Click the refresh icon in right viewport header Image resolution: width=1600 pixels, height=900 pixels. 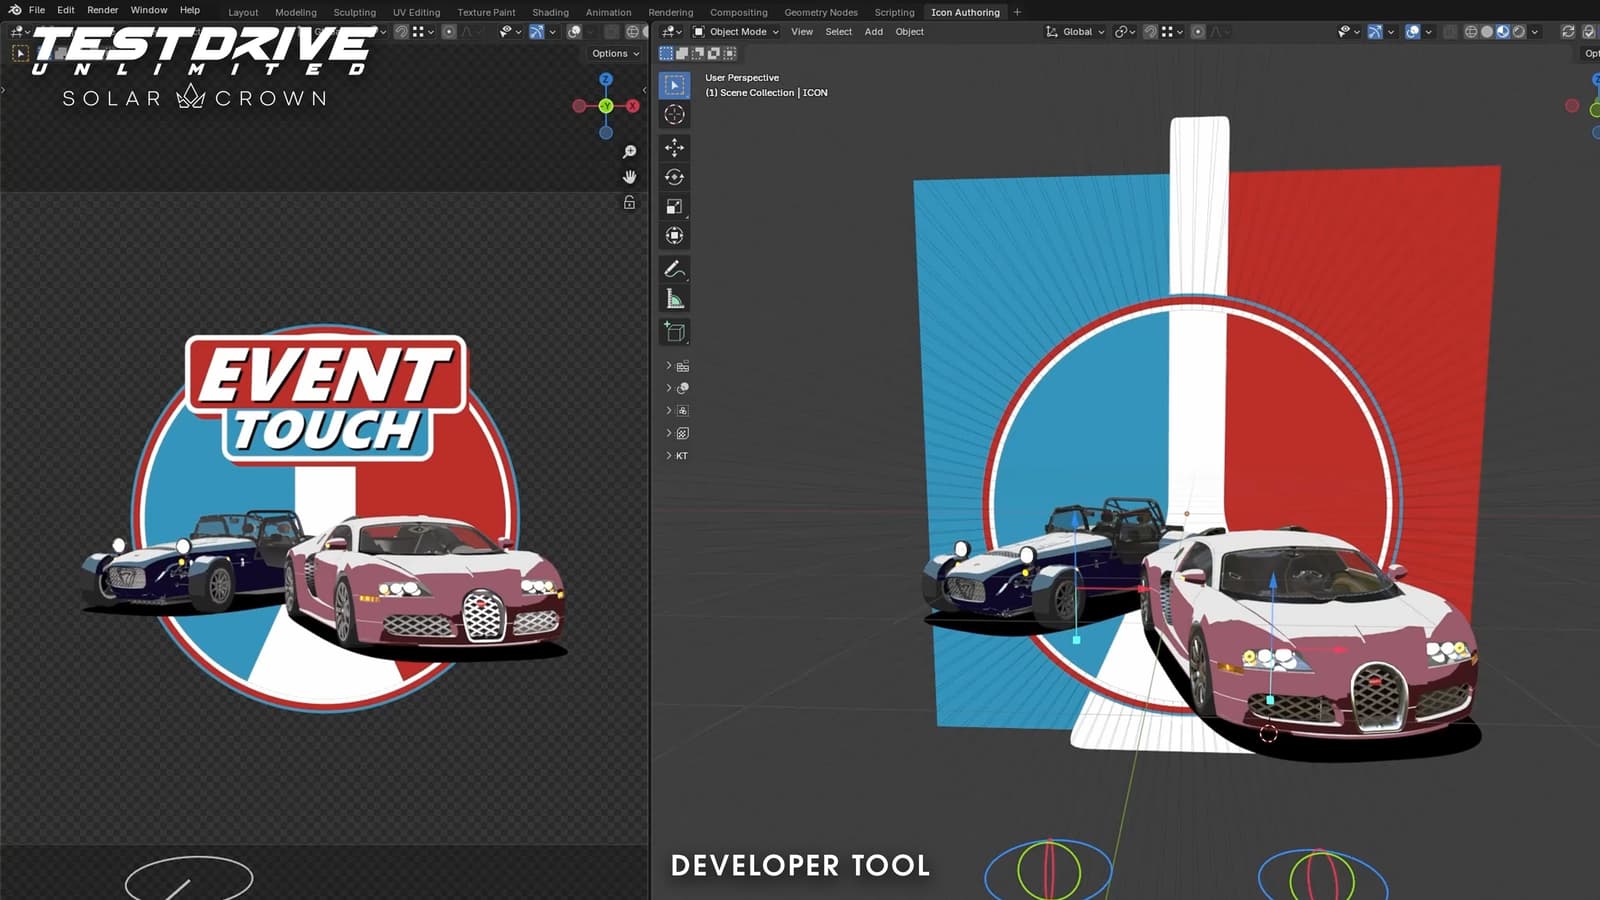(1568, 32)
